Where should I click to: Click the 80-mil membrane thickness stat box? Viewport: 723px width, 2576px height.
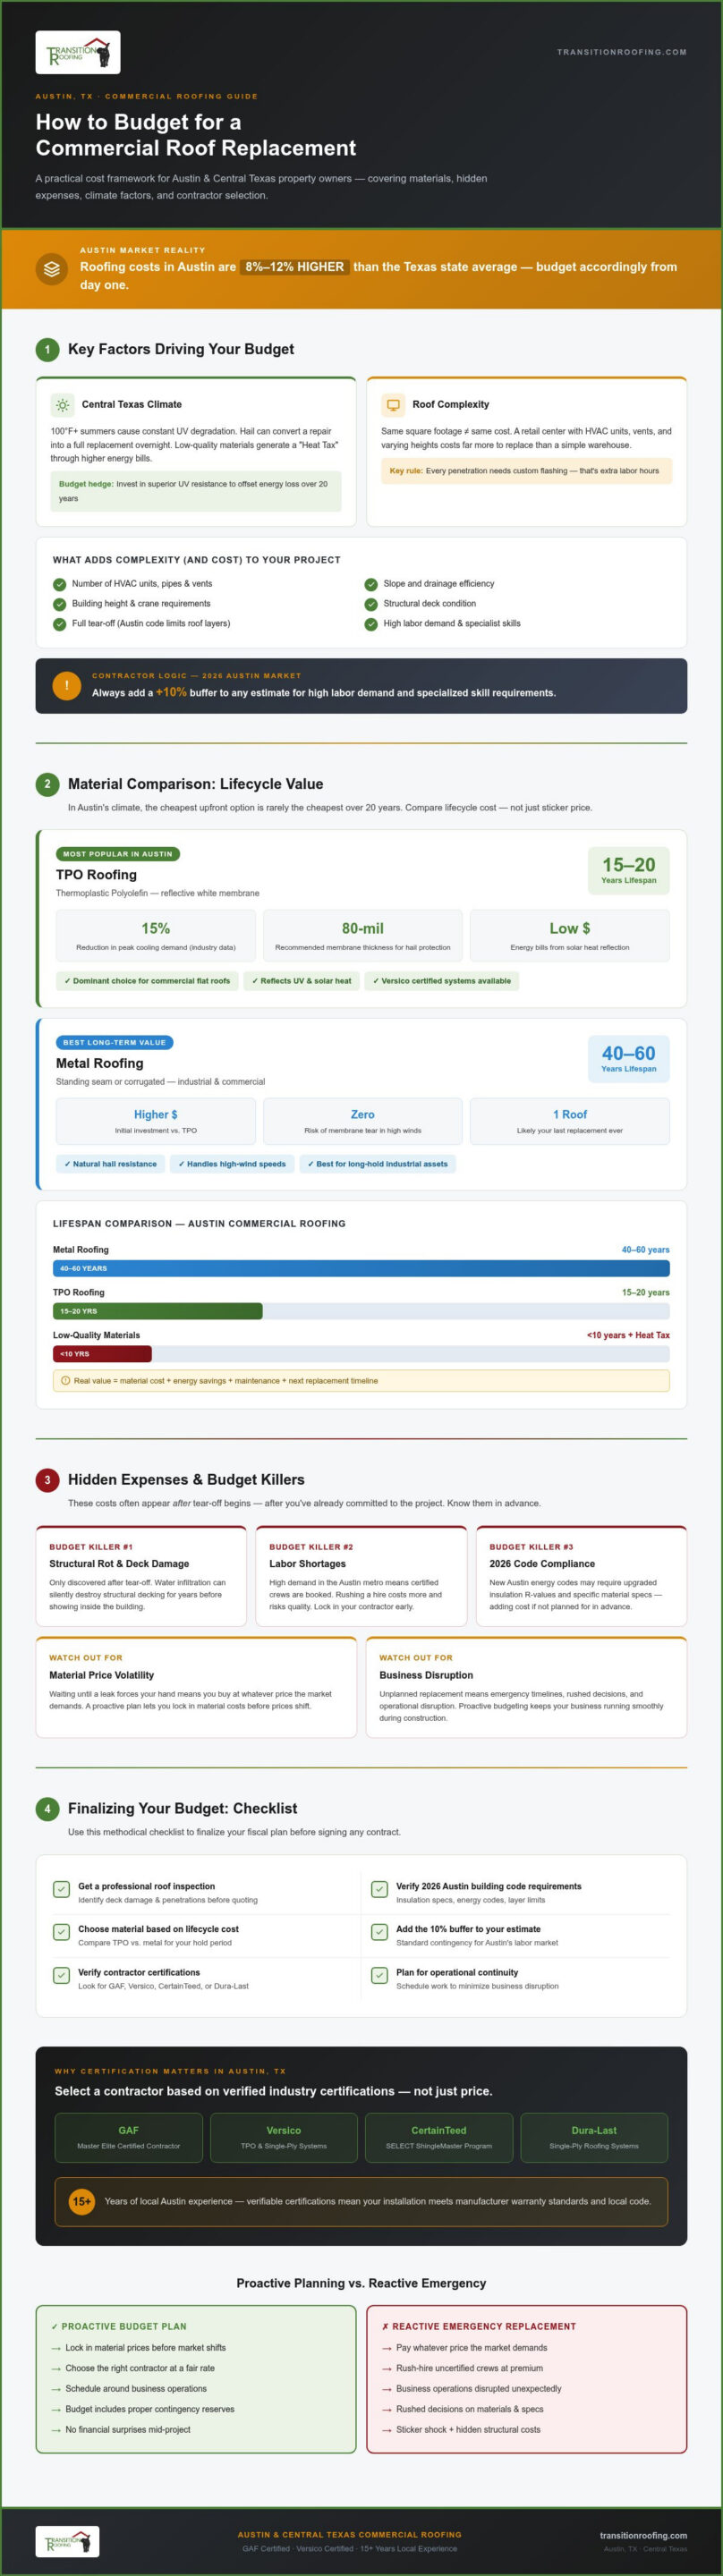pyautogui.click(x=363, y=936)
